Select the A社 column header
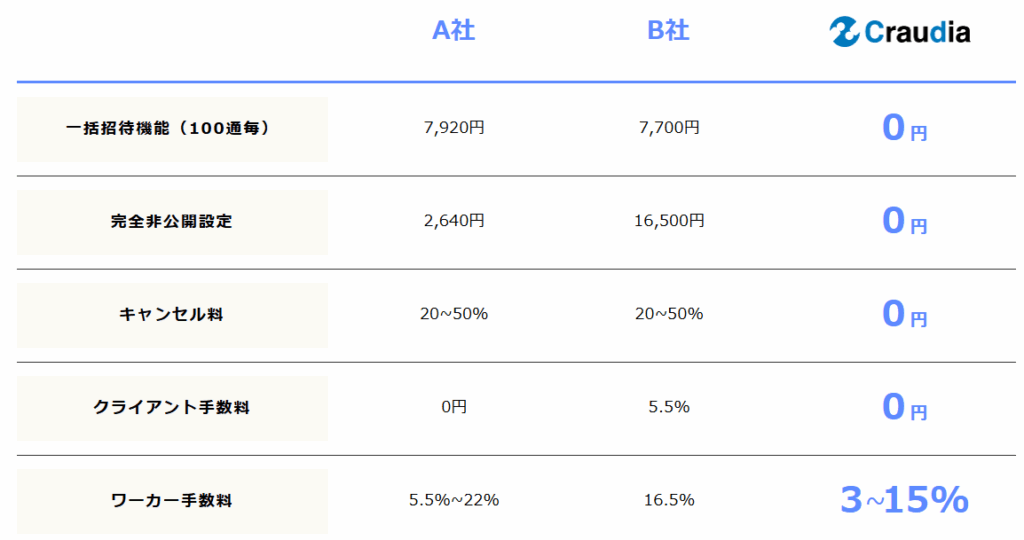Image resolution: width=1024 pixels, height=540 pixels. coord(453,31)
